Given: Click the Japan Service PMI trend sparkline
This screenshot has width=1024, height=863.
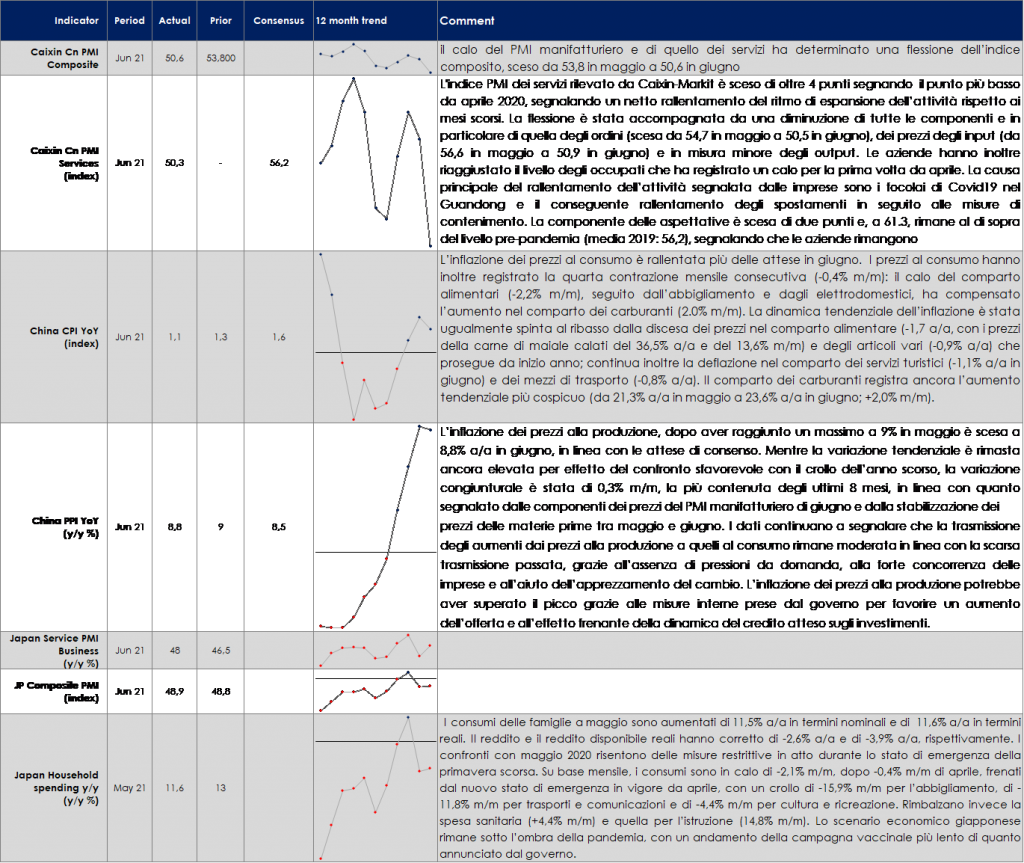Looking at the screenshot, I should (x=375, y=650).
